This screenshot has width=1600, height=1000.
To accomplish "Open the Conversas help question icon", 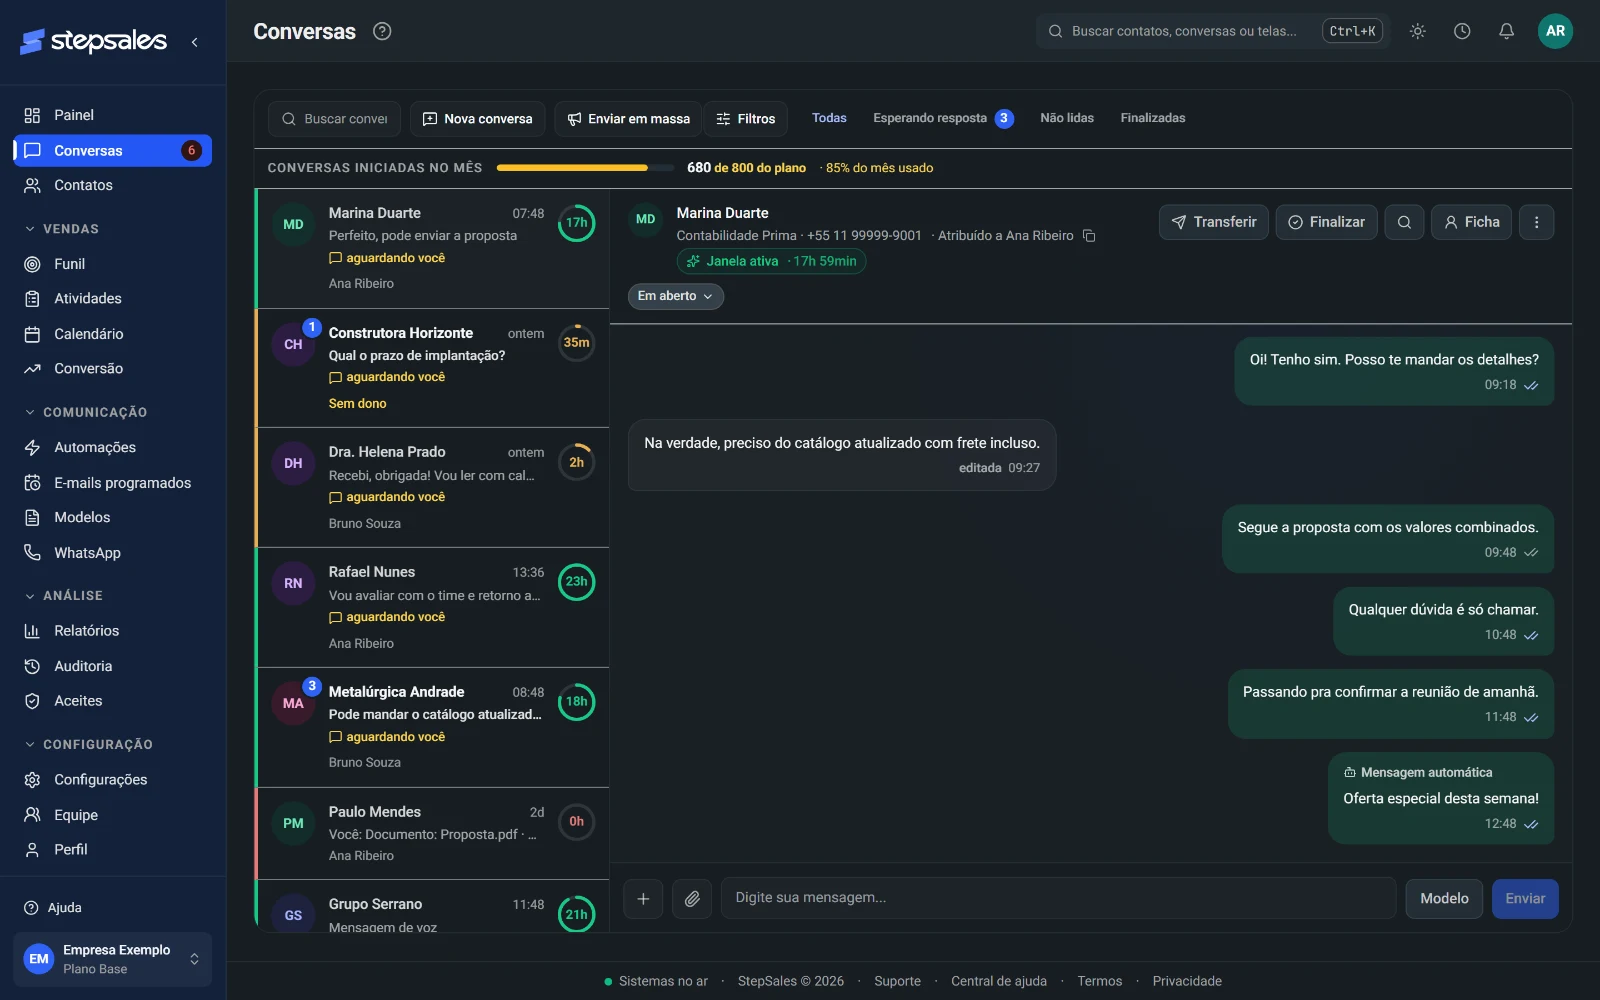I will (382, 31).
